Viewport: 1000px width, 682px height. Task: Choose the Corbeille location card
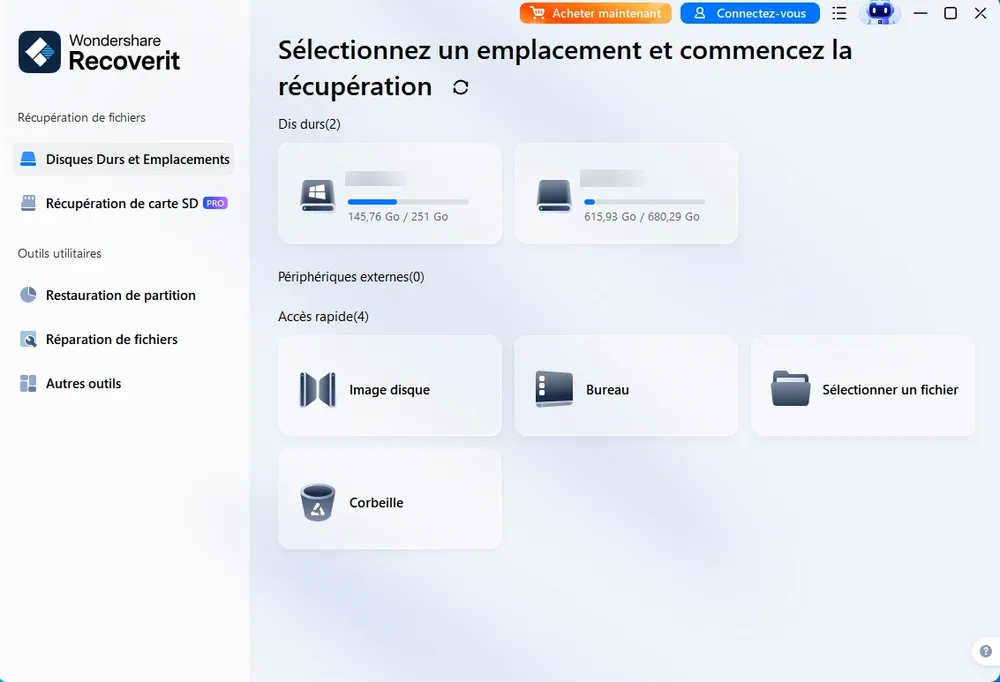(x=390, y=498)
